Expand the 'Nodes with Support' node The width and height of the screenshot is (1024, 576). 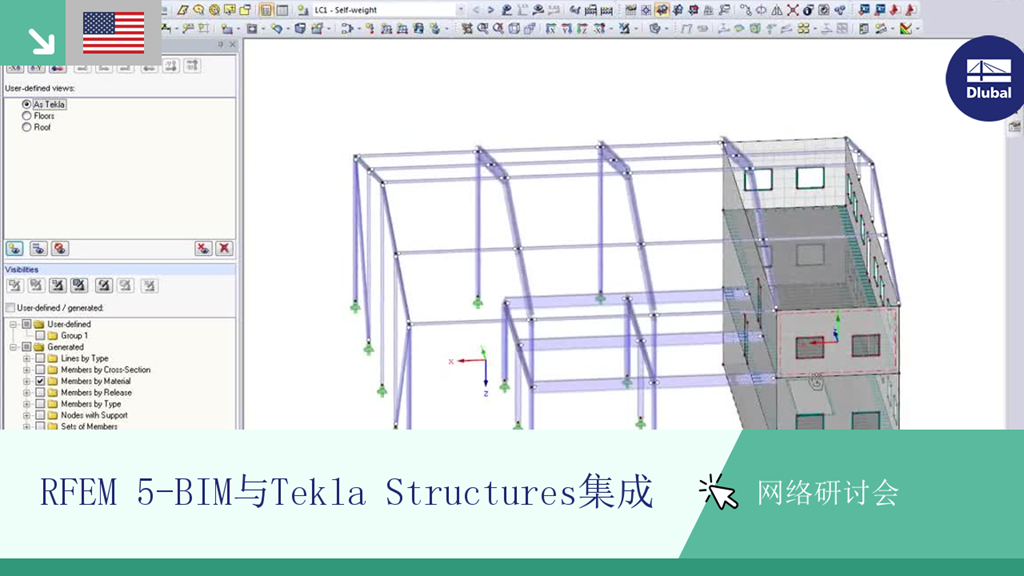(26, 415)
